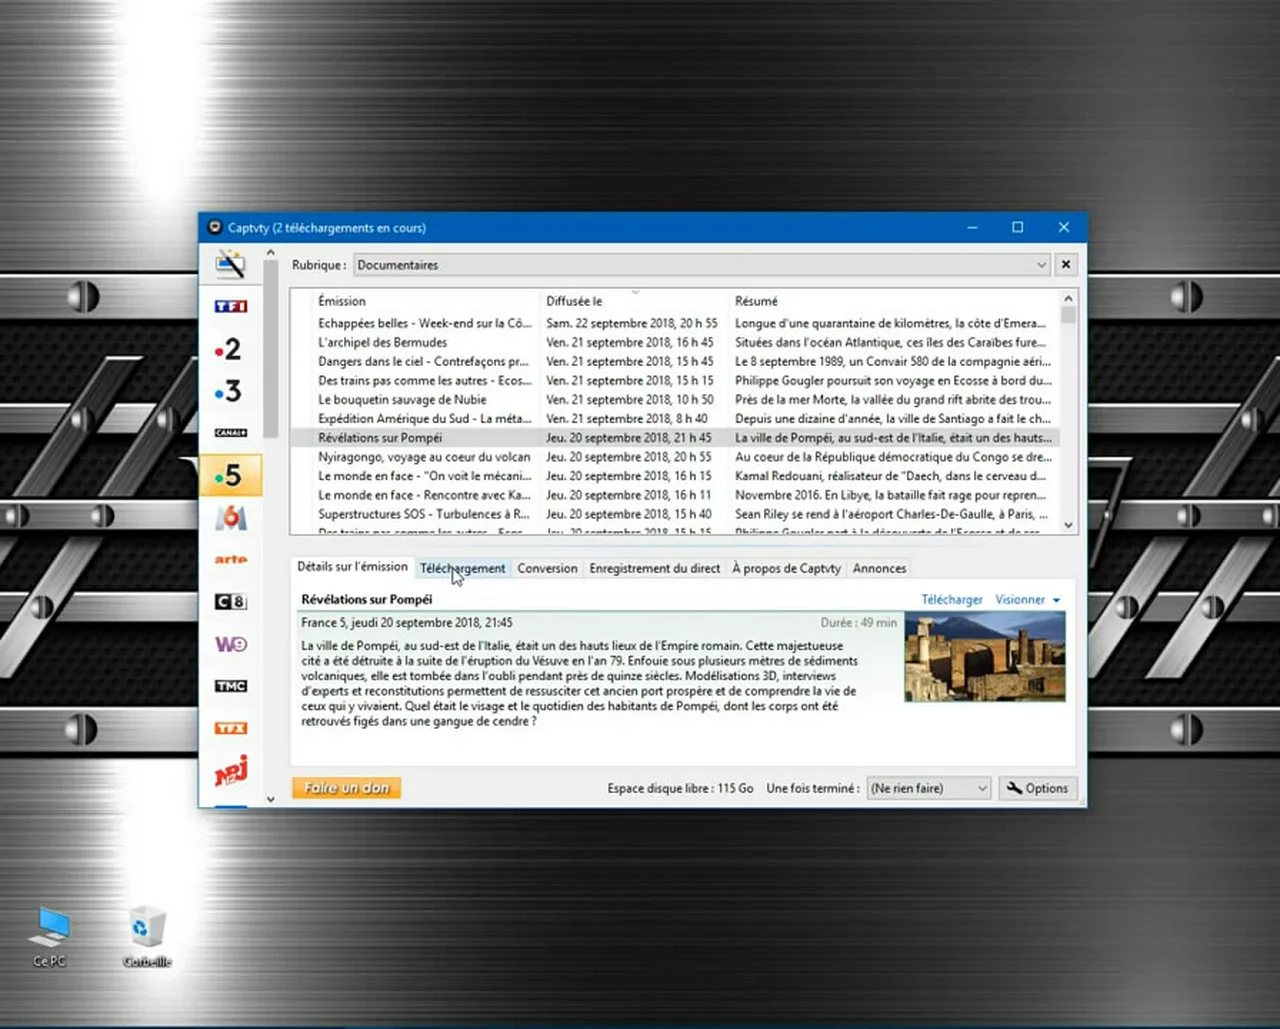Screen dimensions: 1280x1029
Task: Click date cell Jeu. 20 septembre 2018, 21 h 45
Action: click(629, 437)
